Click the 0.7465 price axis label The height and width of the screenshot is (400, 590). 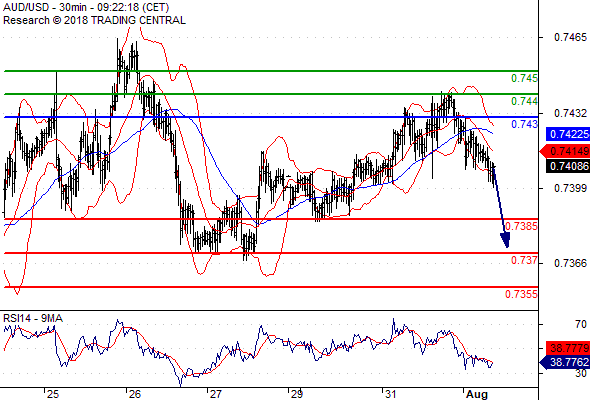coord(570,37)
